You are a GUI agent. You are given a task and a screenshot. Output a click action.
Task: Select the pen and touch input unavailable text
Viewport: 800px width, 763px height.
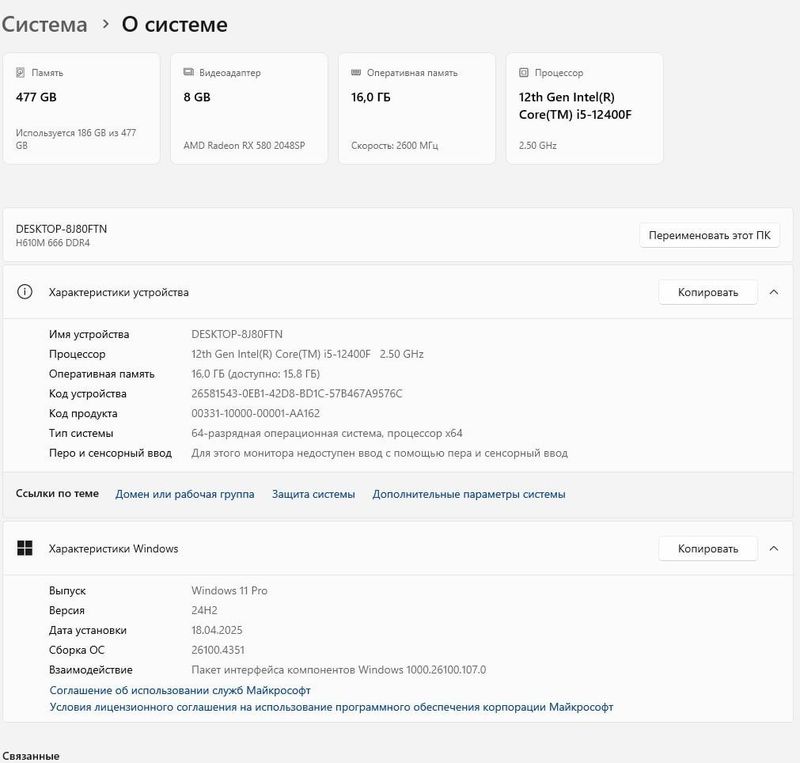(x=380, y=453)
